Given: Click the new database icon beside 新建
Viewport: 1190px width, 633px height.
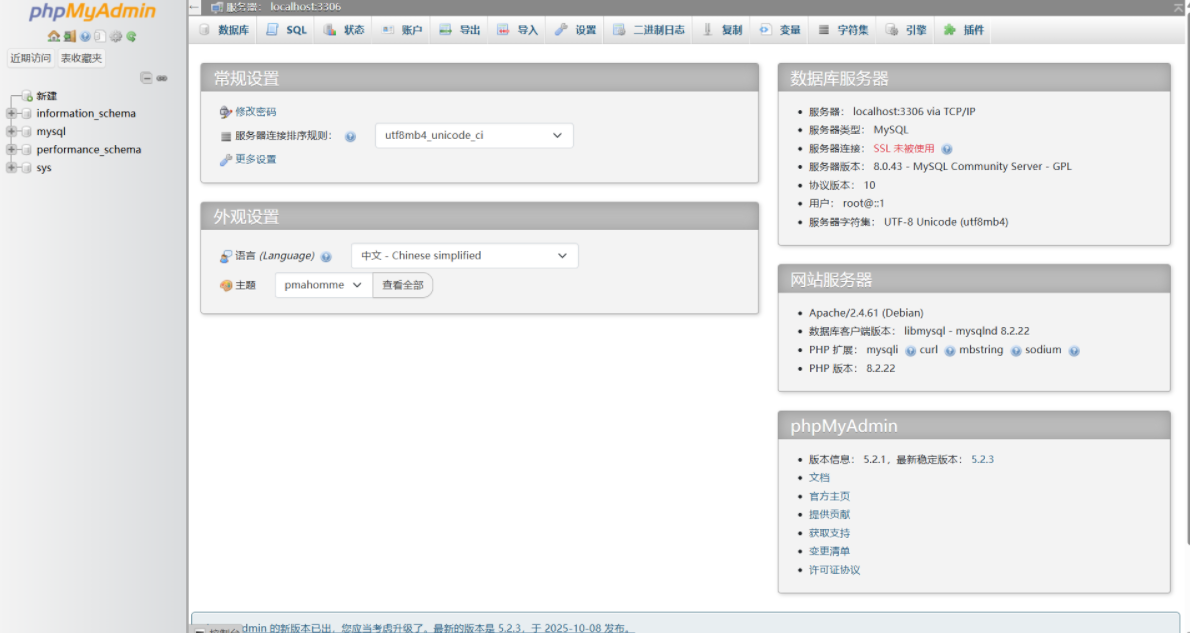Looking at the screenshot, I should 27,96.
